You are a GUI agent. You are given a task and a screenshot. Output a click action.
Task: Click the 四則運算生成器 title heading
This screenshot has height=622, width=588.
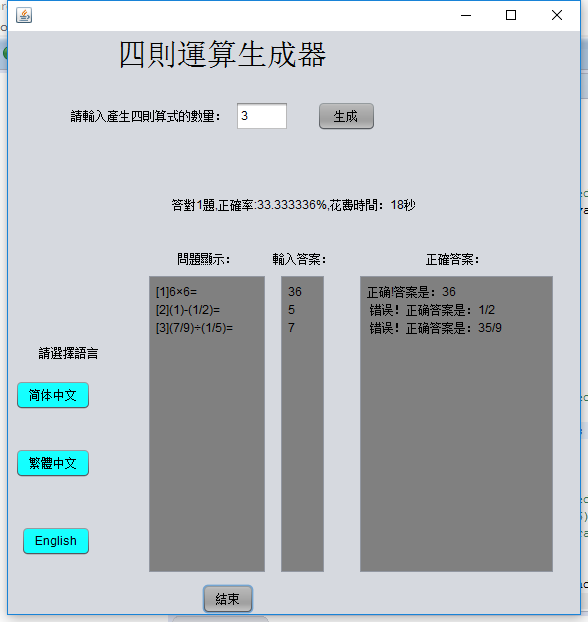pyautogui.click(x=223, y=54)
